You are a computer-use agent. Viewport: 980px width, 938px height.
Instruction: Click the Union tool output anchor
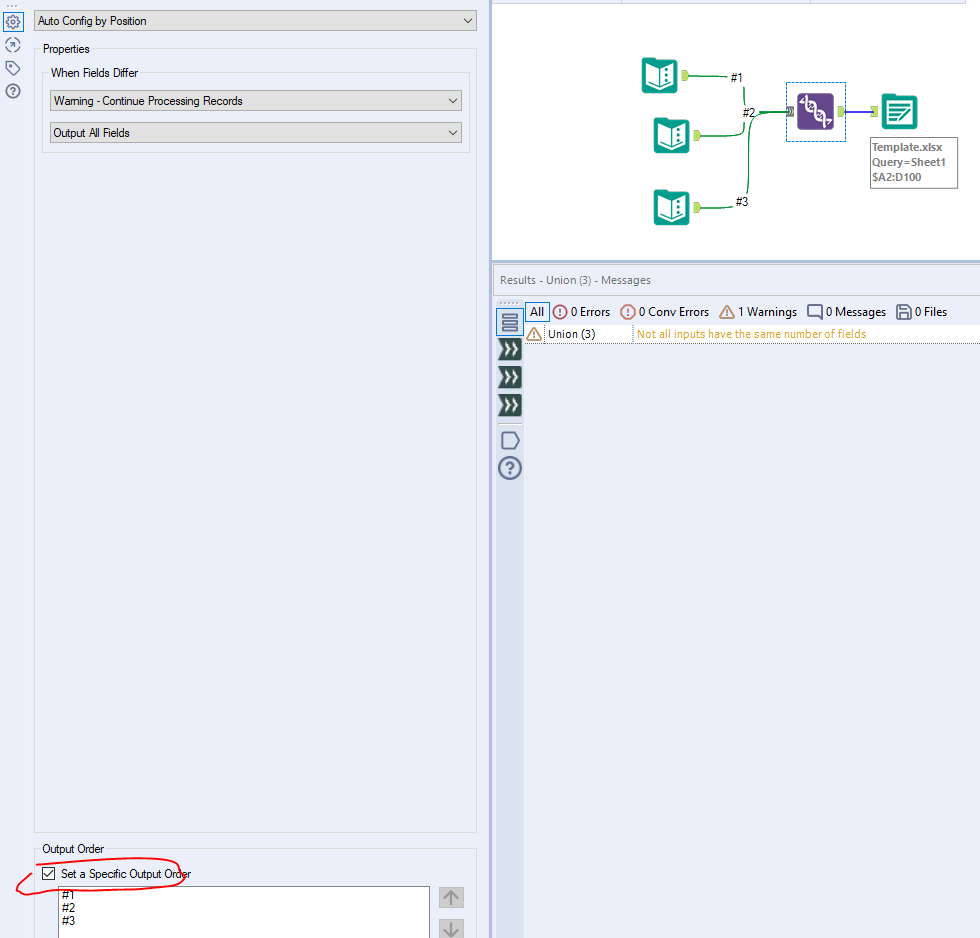[841, 111]
